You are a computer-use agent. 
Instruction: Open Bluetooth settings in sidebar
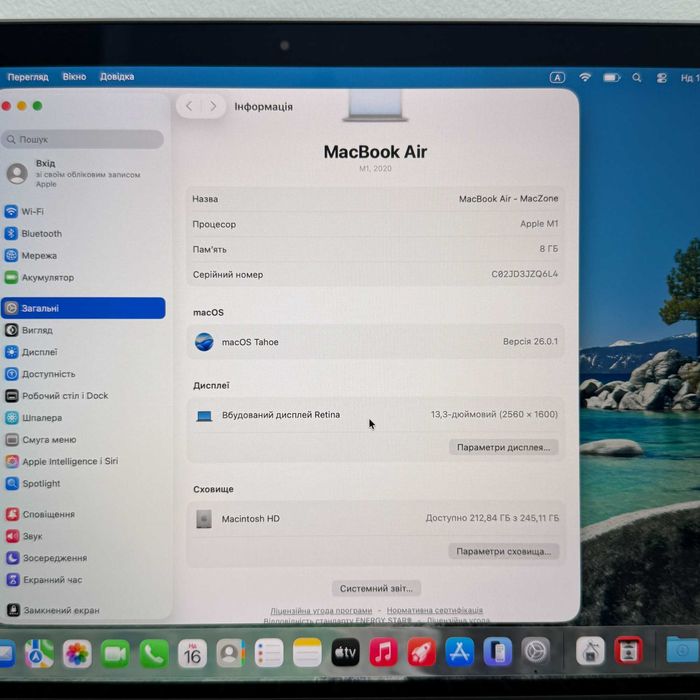(83, 233)
